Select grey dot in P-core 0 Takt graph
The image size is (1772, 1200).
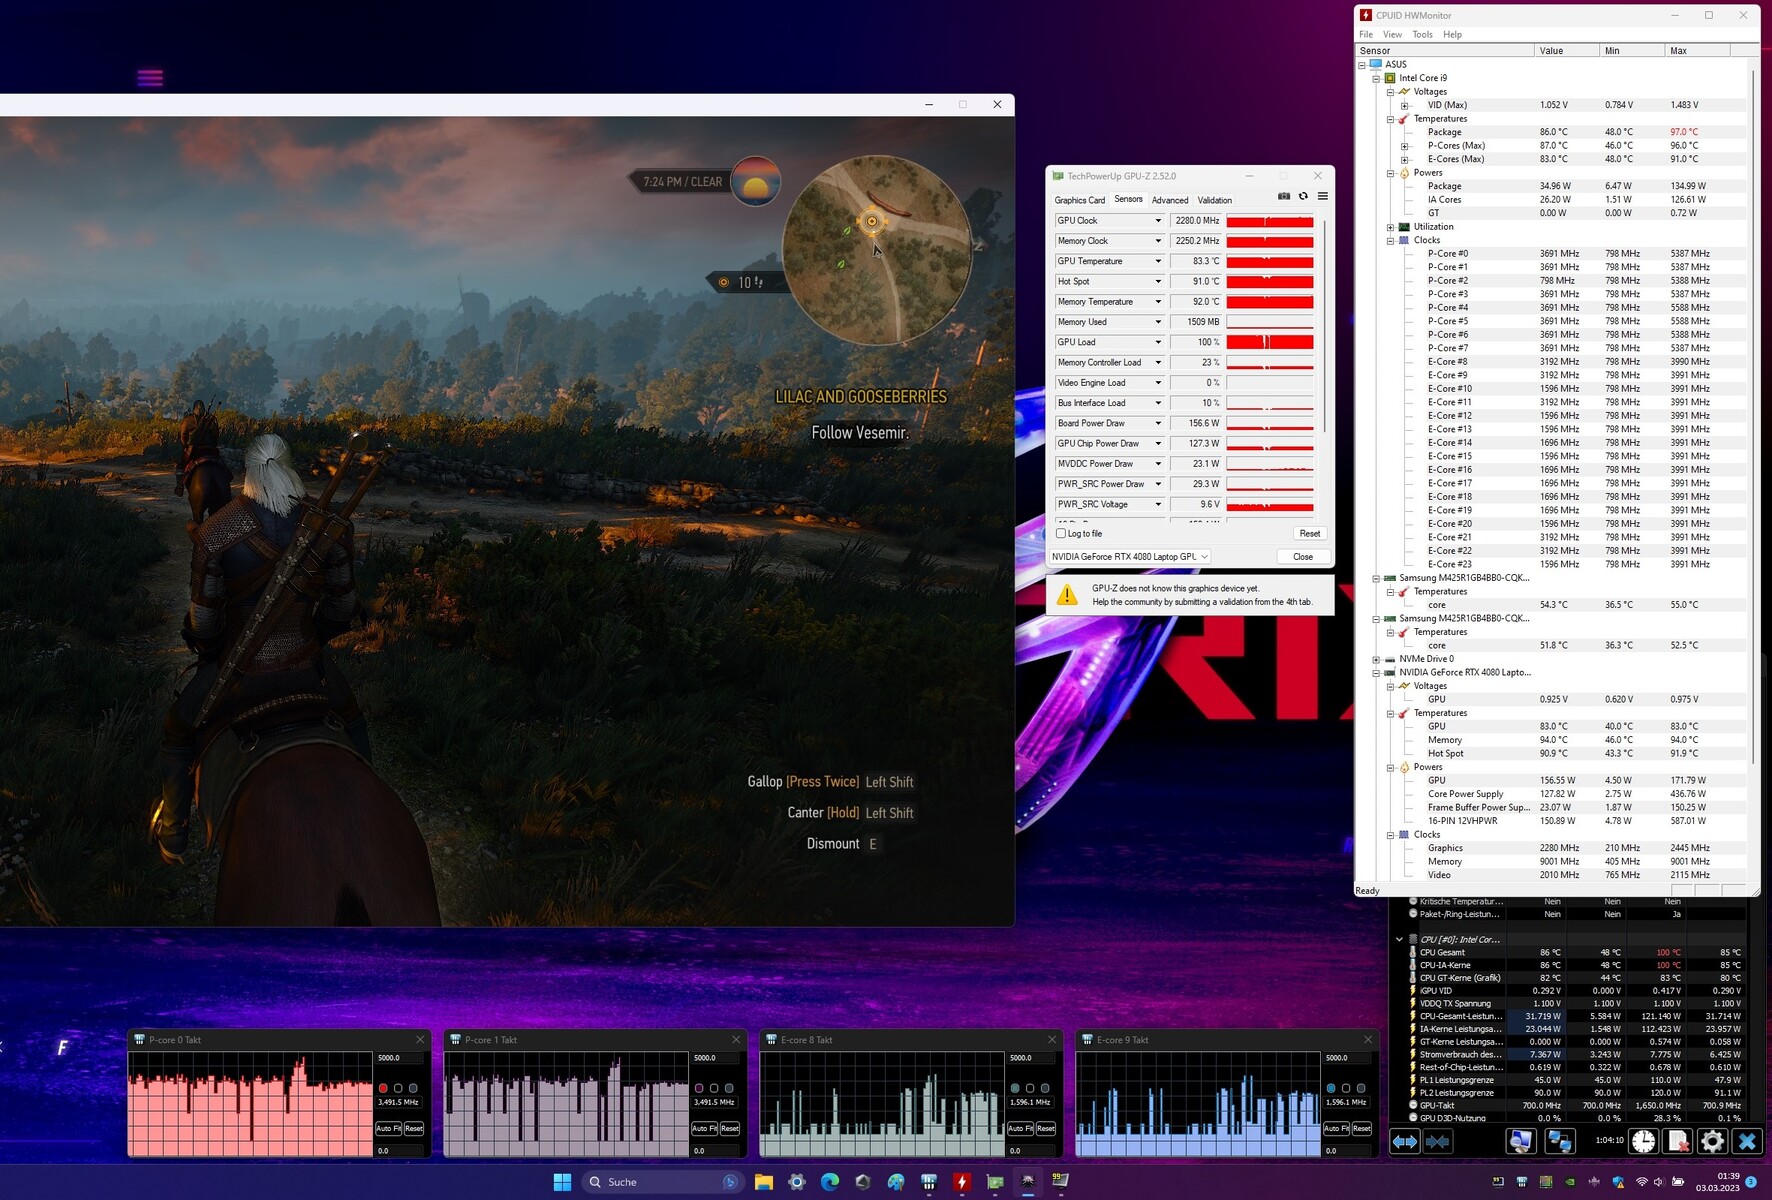click(x=413, y=1088)
